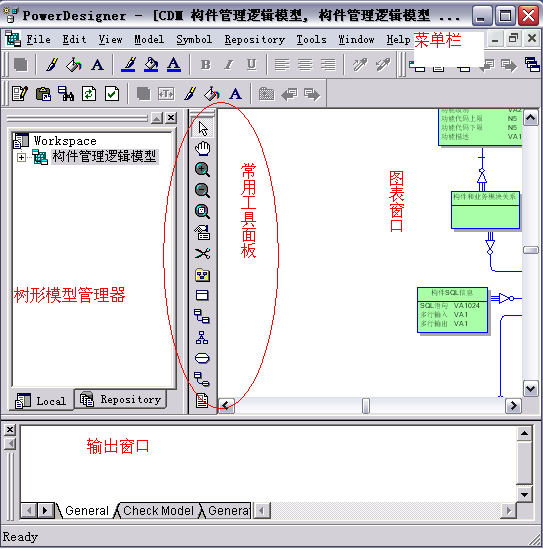Select the Properties tool in palette

click(202, 232)
